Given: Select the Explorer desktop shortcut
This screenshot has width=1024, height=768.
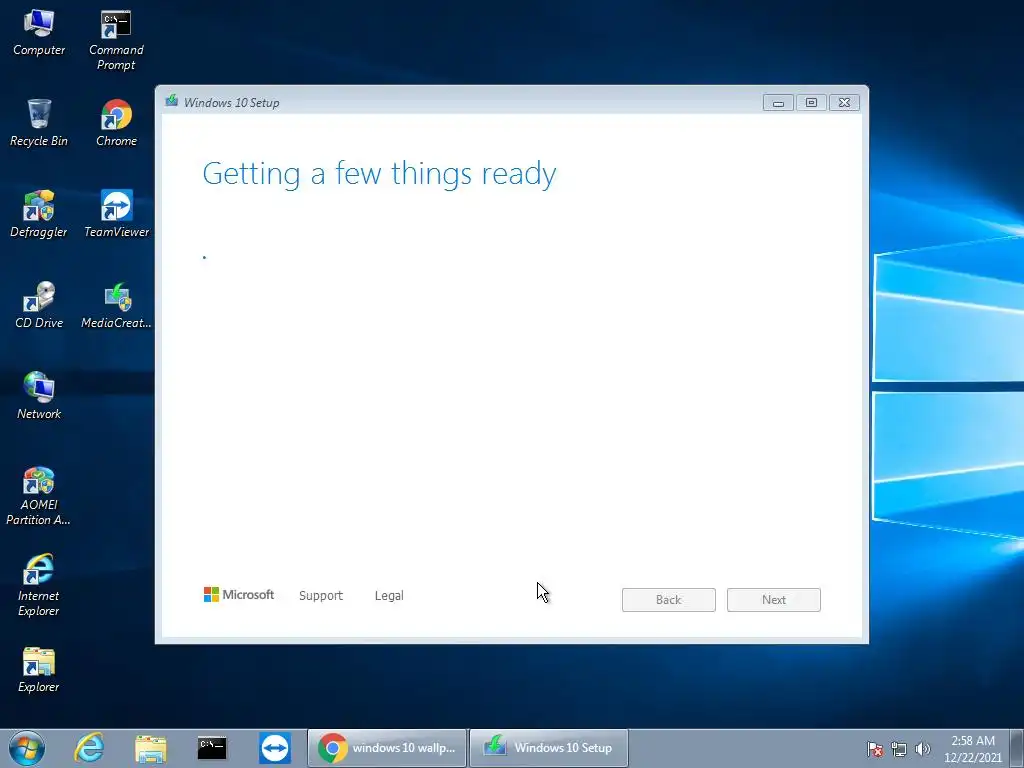Looking at the screenshot, I should pos(39,669).
